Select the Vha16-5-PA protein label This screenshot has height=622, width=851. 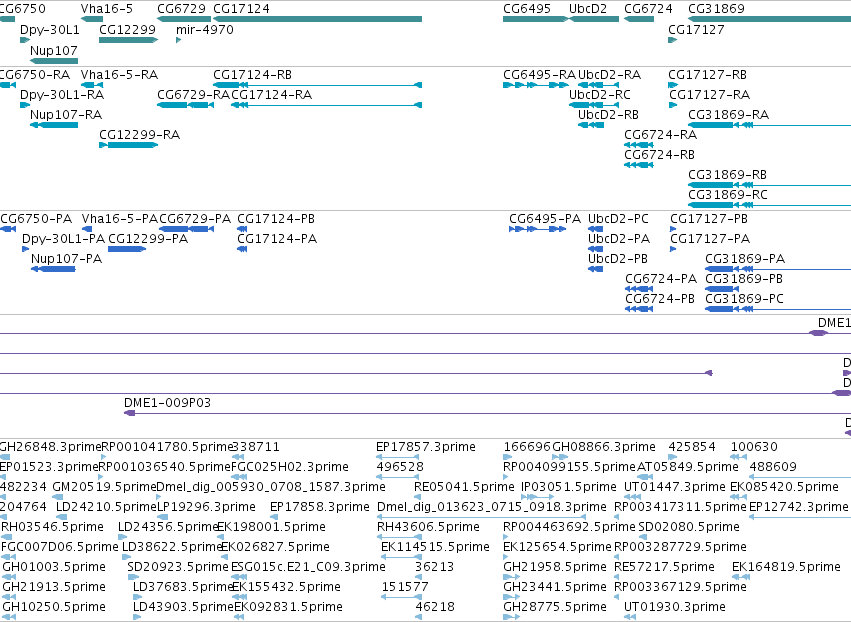click(x=119, y=219)
